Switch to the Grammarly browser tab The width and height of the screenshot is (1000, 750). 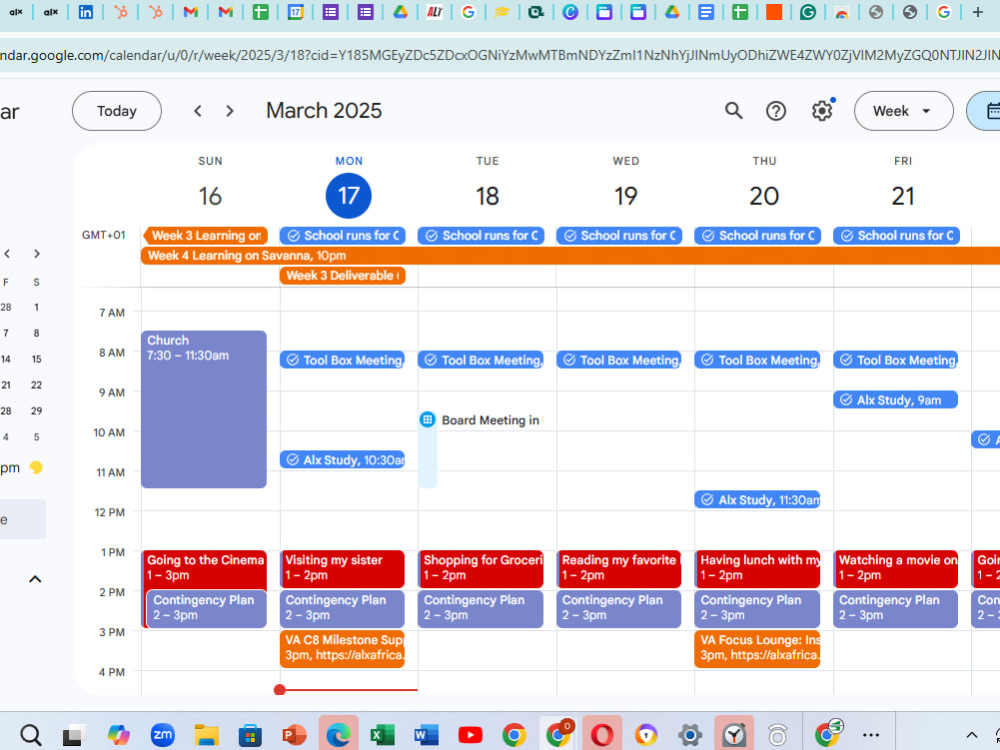click(808, 11)
